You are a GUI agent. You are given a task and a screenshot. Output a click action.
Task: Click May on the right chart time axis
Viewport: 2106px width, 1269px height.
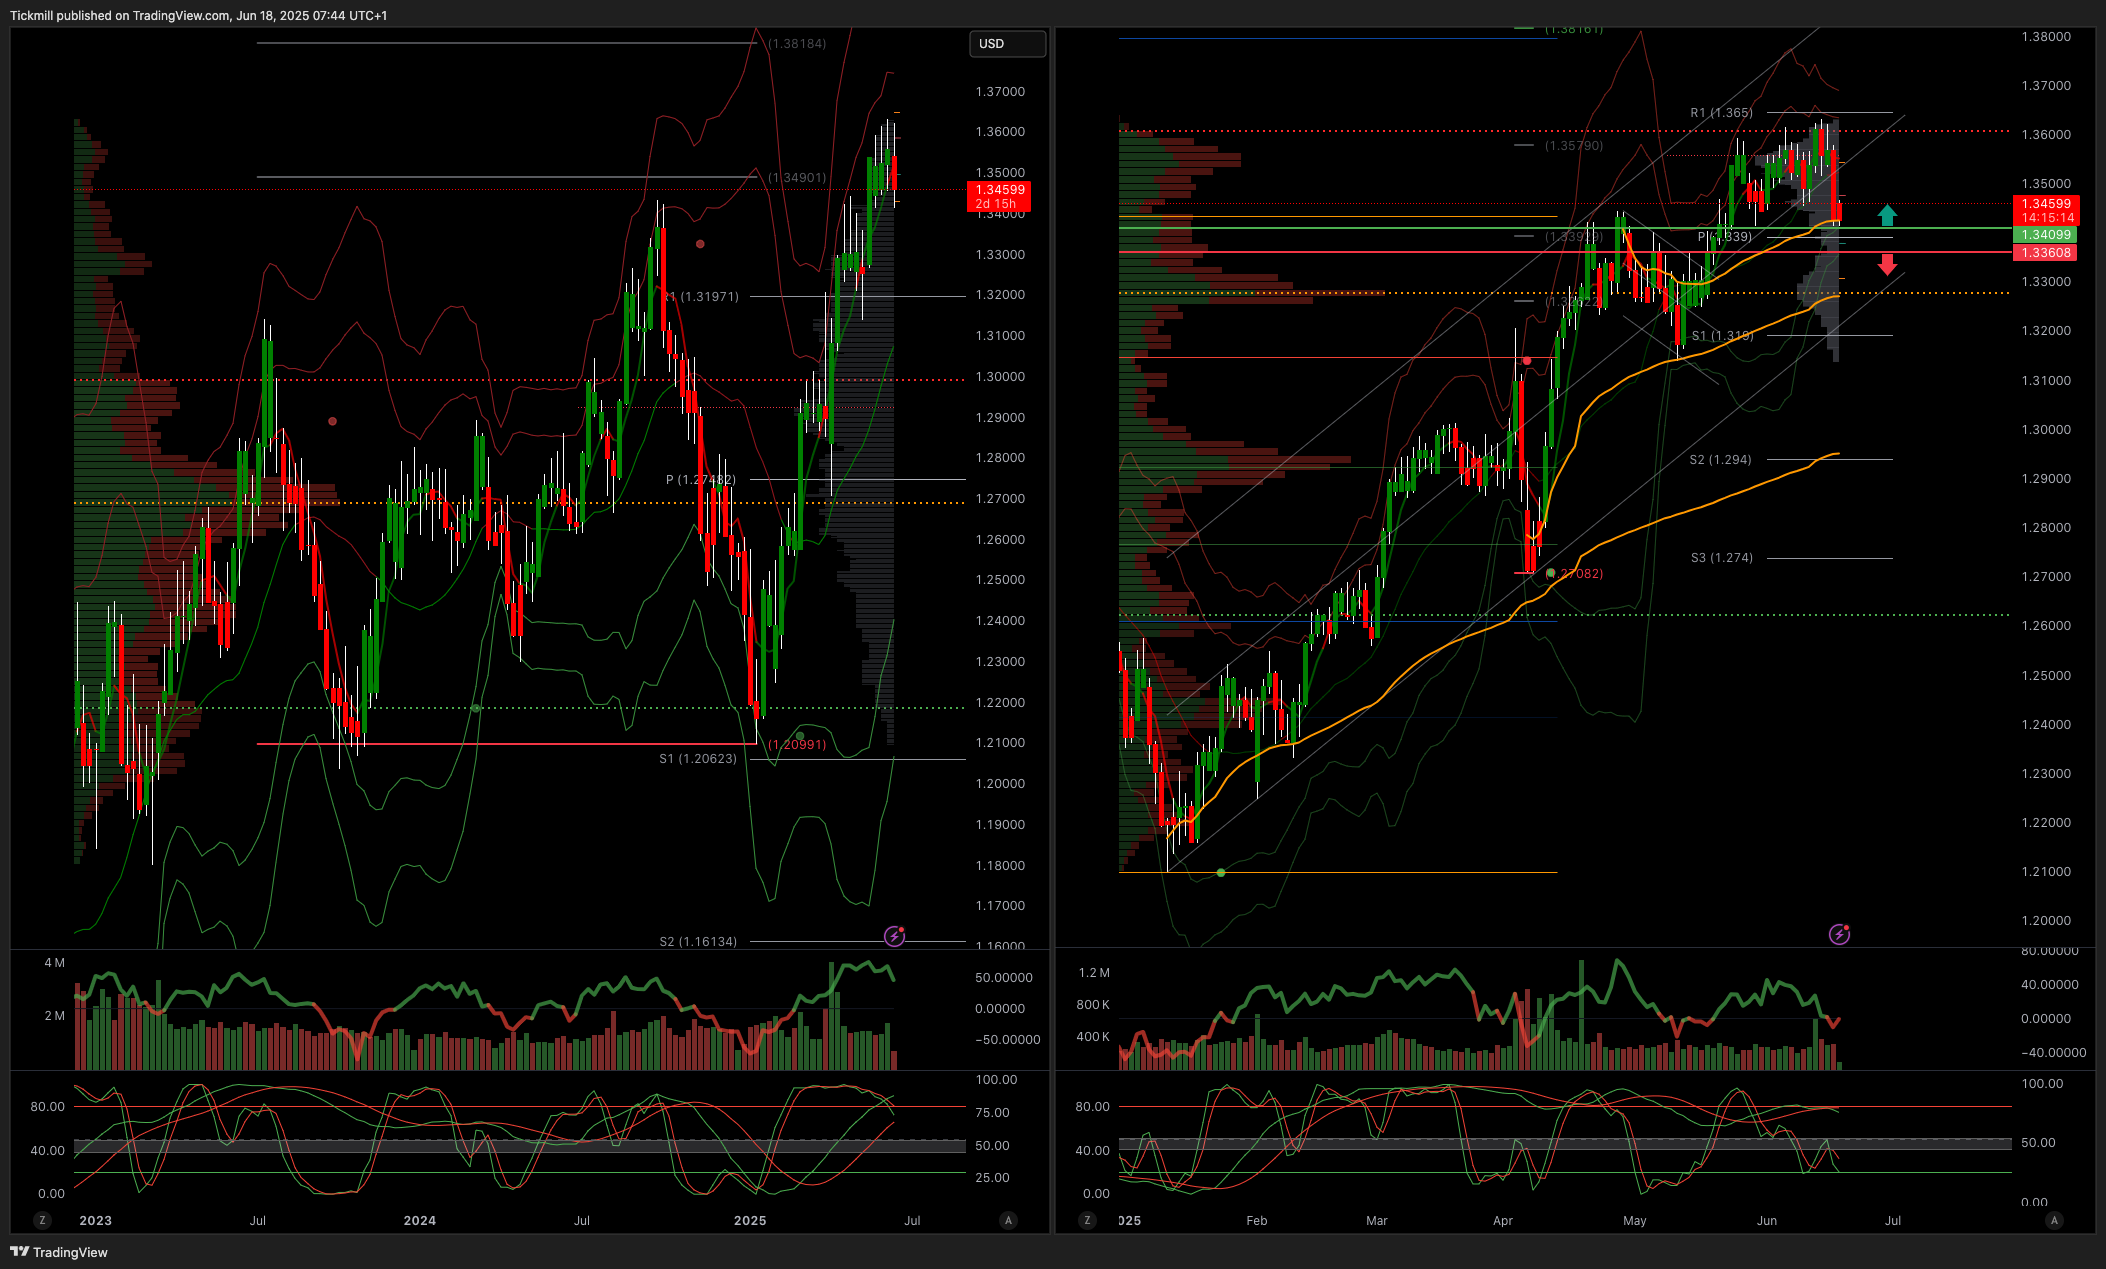[x=1635, y=1221]
